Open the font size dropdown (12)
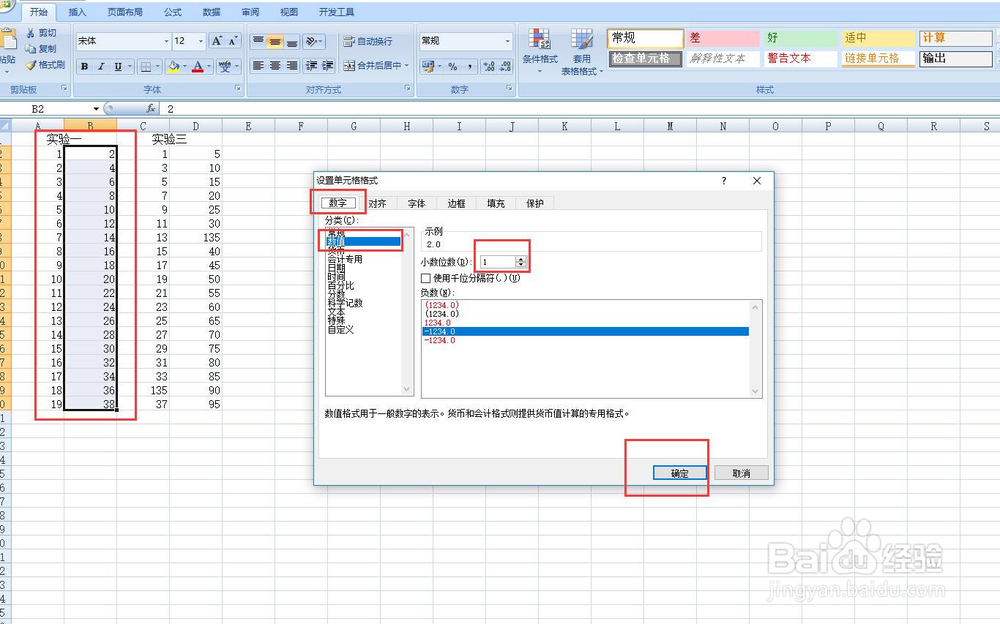1000x624 pixels. click(200, 41)
